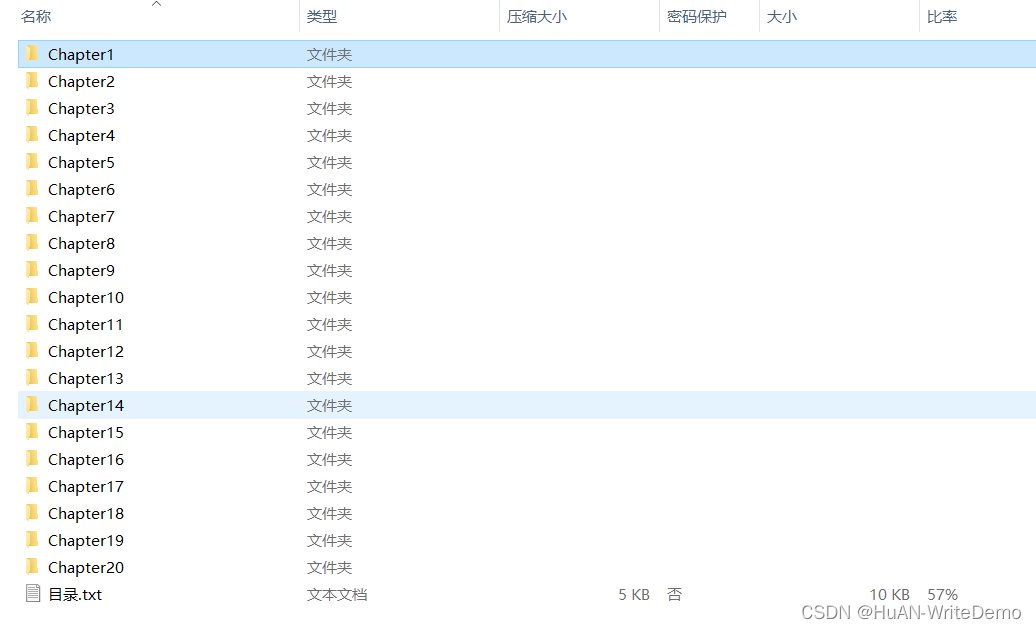The image size is (1036, 629).
Task: Click the 目录.txt text document icon
Action: click(33, 594)
